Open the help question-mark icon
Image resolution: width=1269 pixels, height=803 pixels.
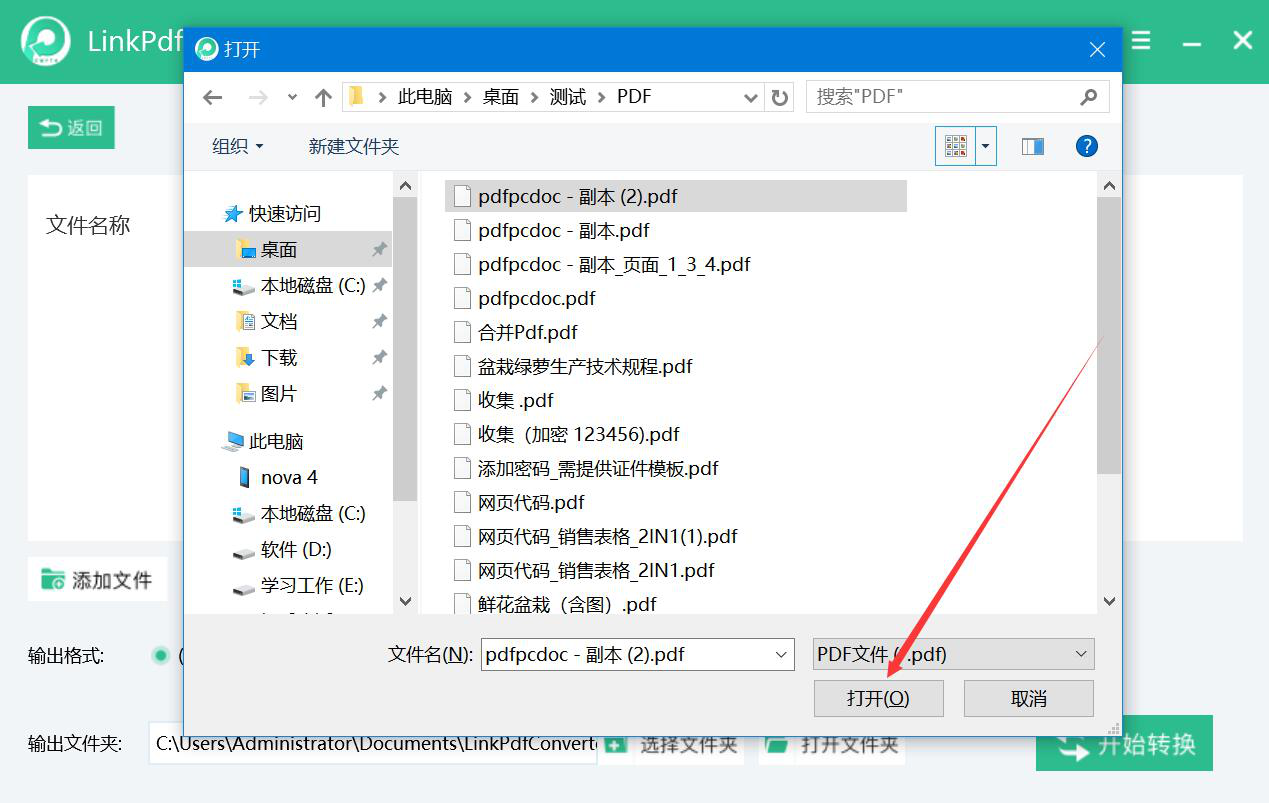pyautogui.click(x=1087, y=146)
